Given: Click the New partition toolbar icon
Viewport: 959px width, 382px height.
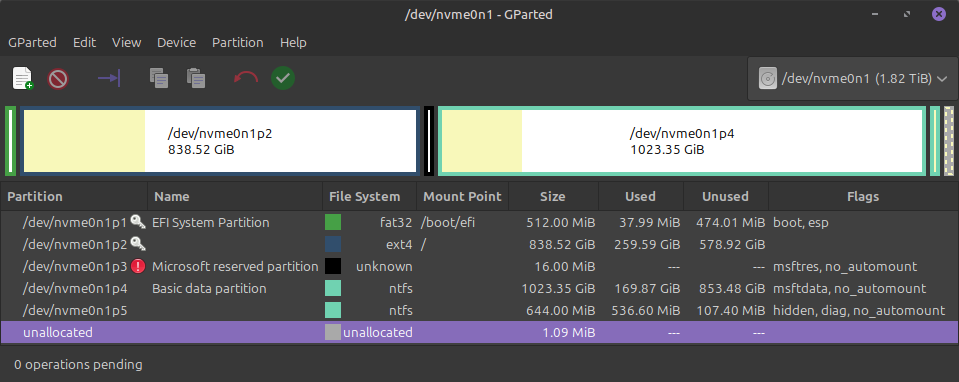Looking at the screenshot, I should (23, 78).
